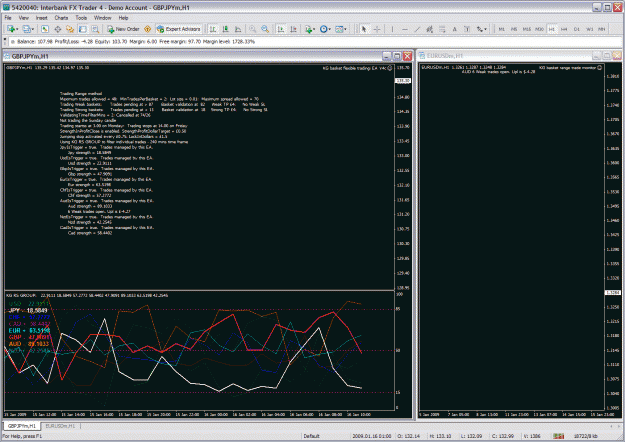
Task: Click the New Order button
Action: (x=123, y=29)
